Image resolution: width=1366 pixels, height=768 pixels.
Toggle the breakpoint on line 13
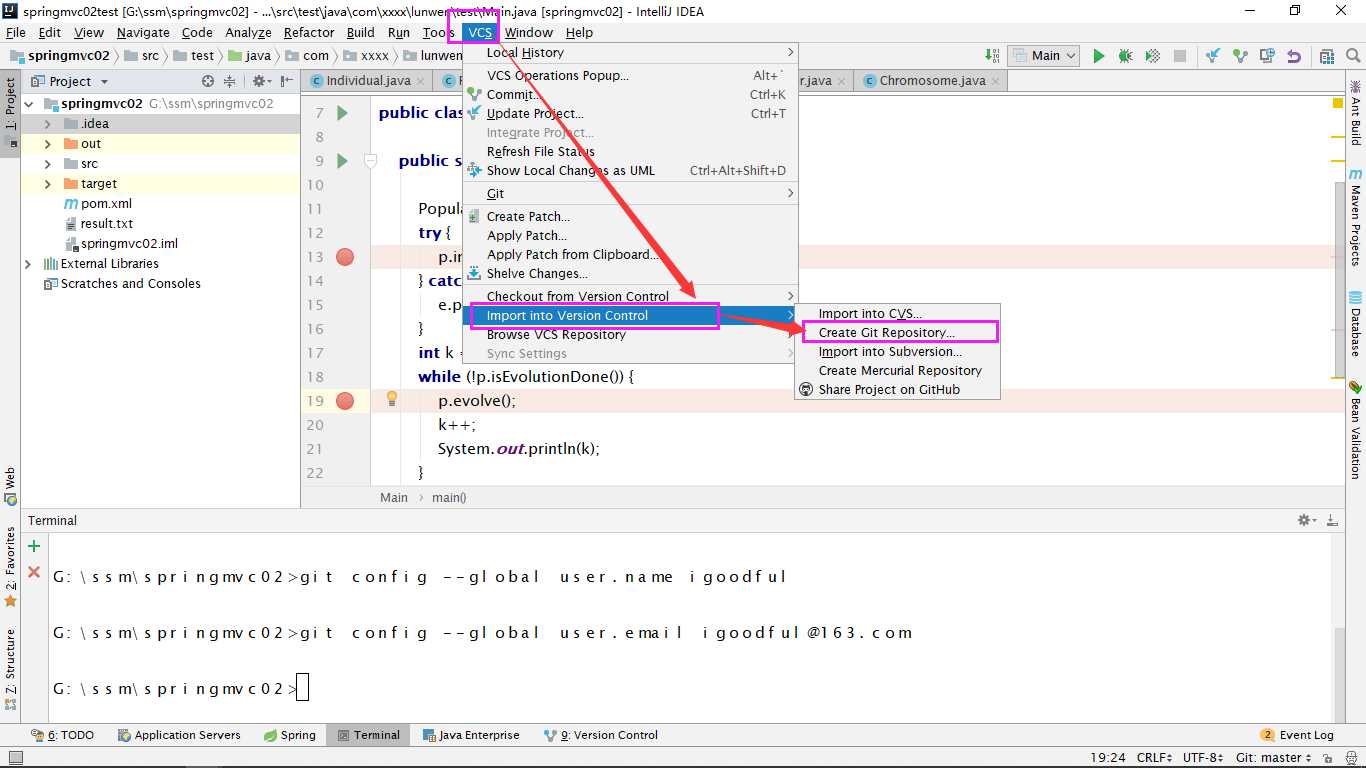pos(345,257)
